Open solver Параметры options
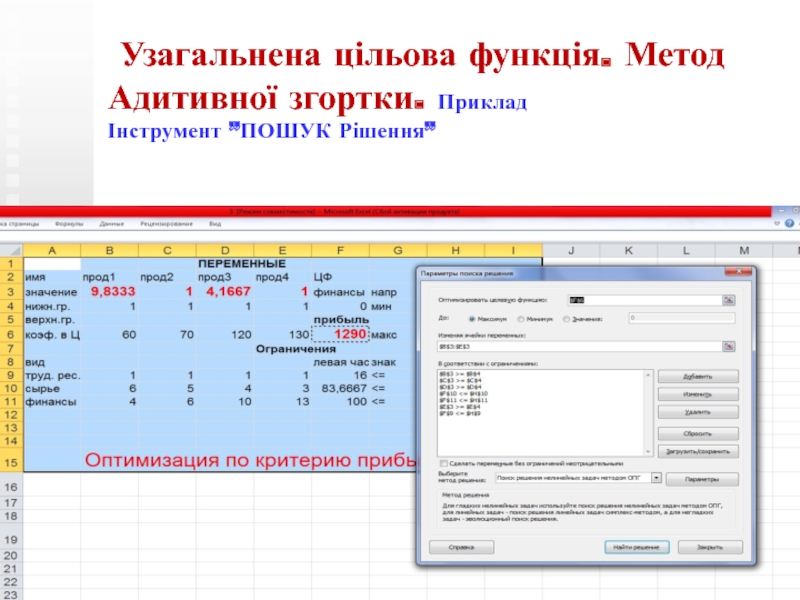The width and height of the screenshot is (800, 600). [702, 479]
